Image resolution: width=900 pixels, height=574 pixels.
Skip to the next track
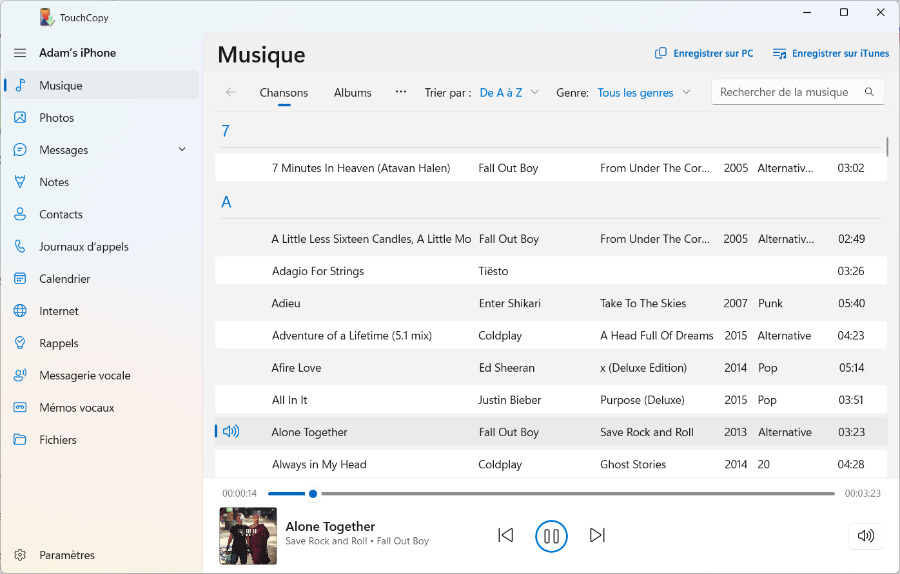tap(597, 535)
